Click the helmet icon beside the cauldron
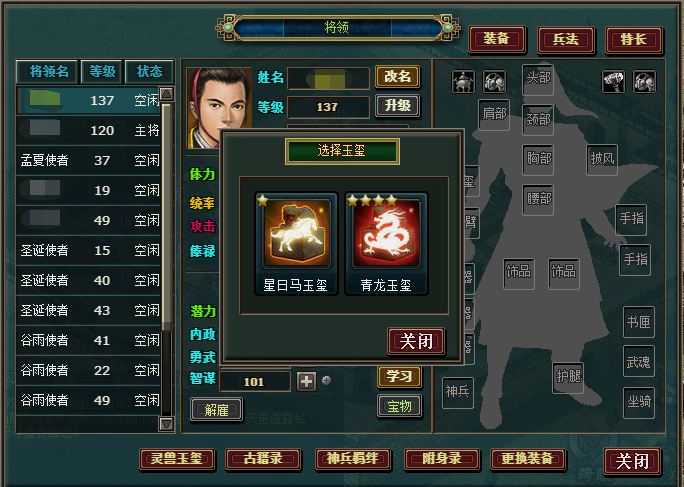The image size is (684, 487). click(x=494, y=81)
